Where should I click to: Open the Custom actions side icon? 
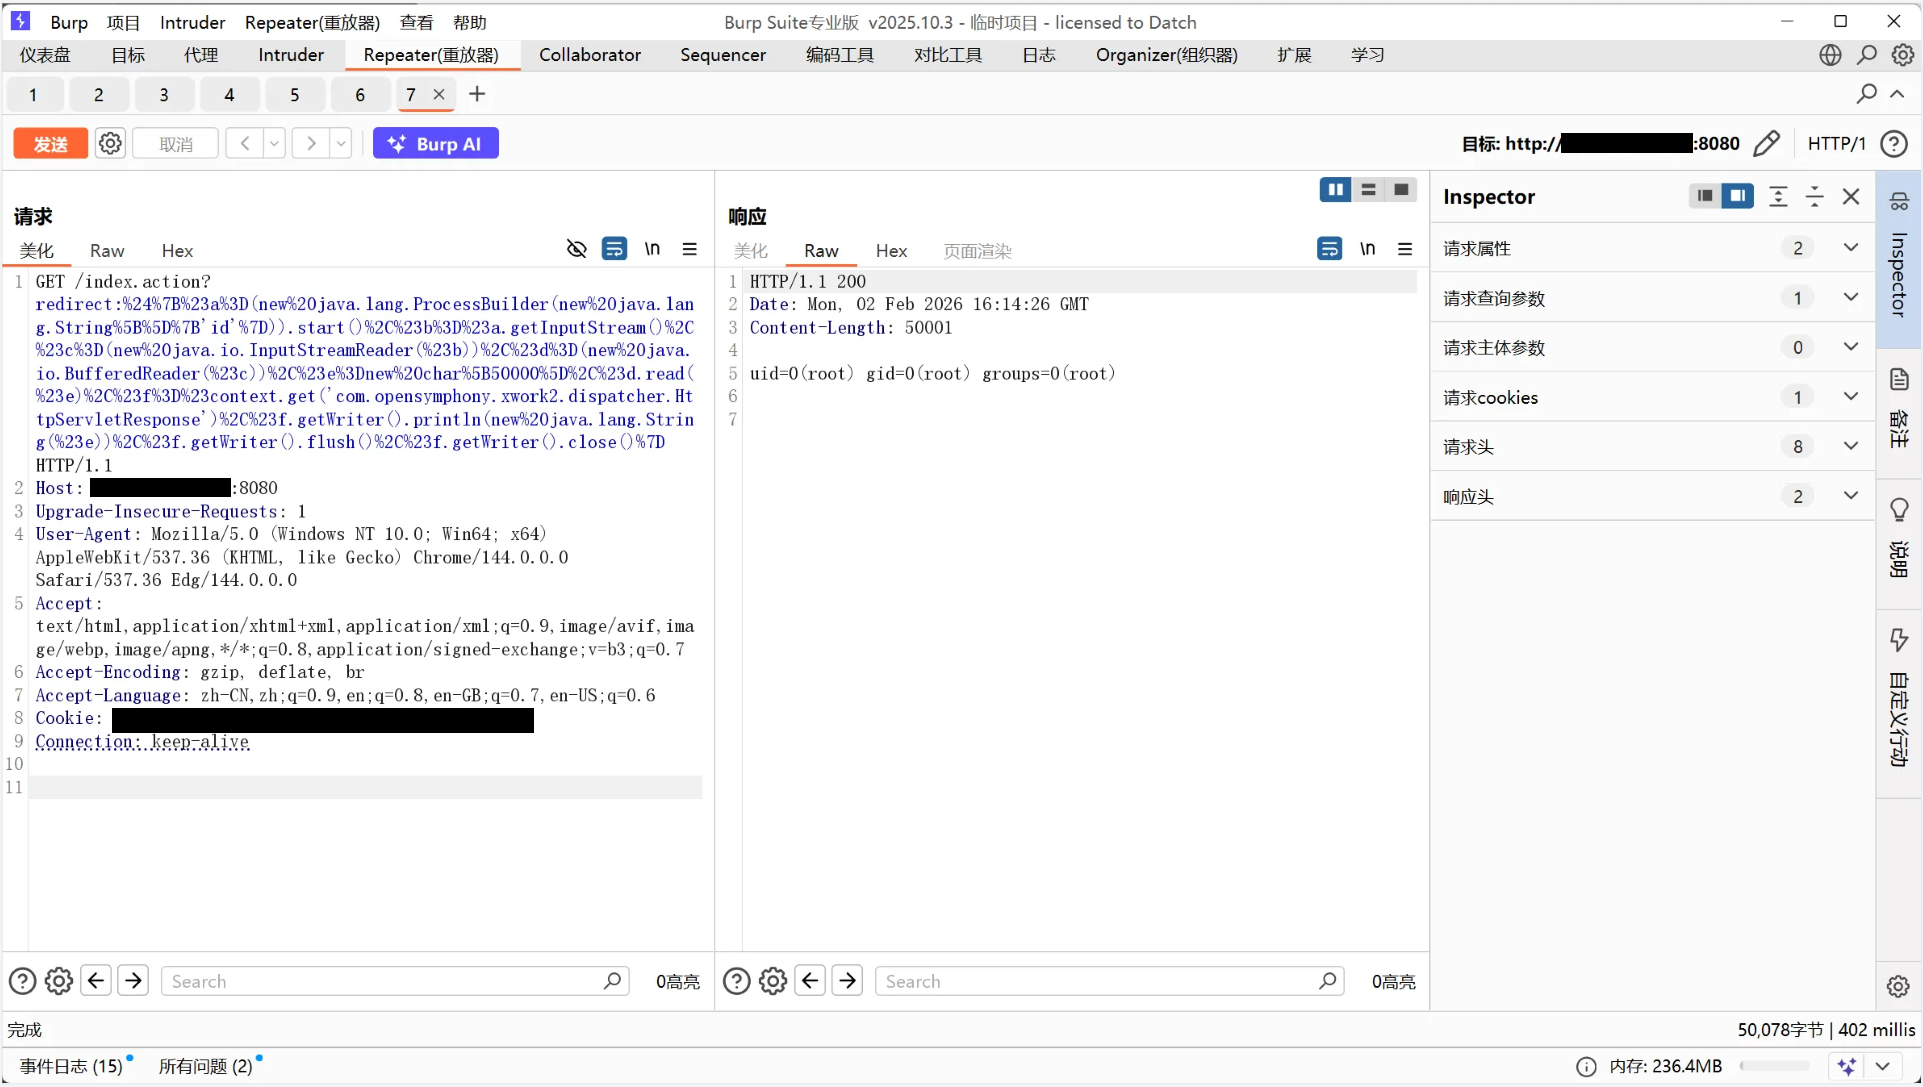(1899, 640)
